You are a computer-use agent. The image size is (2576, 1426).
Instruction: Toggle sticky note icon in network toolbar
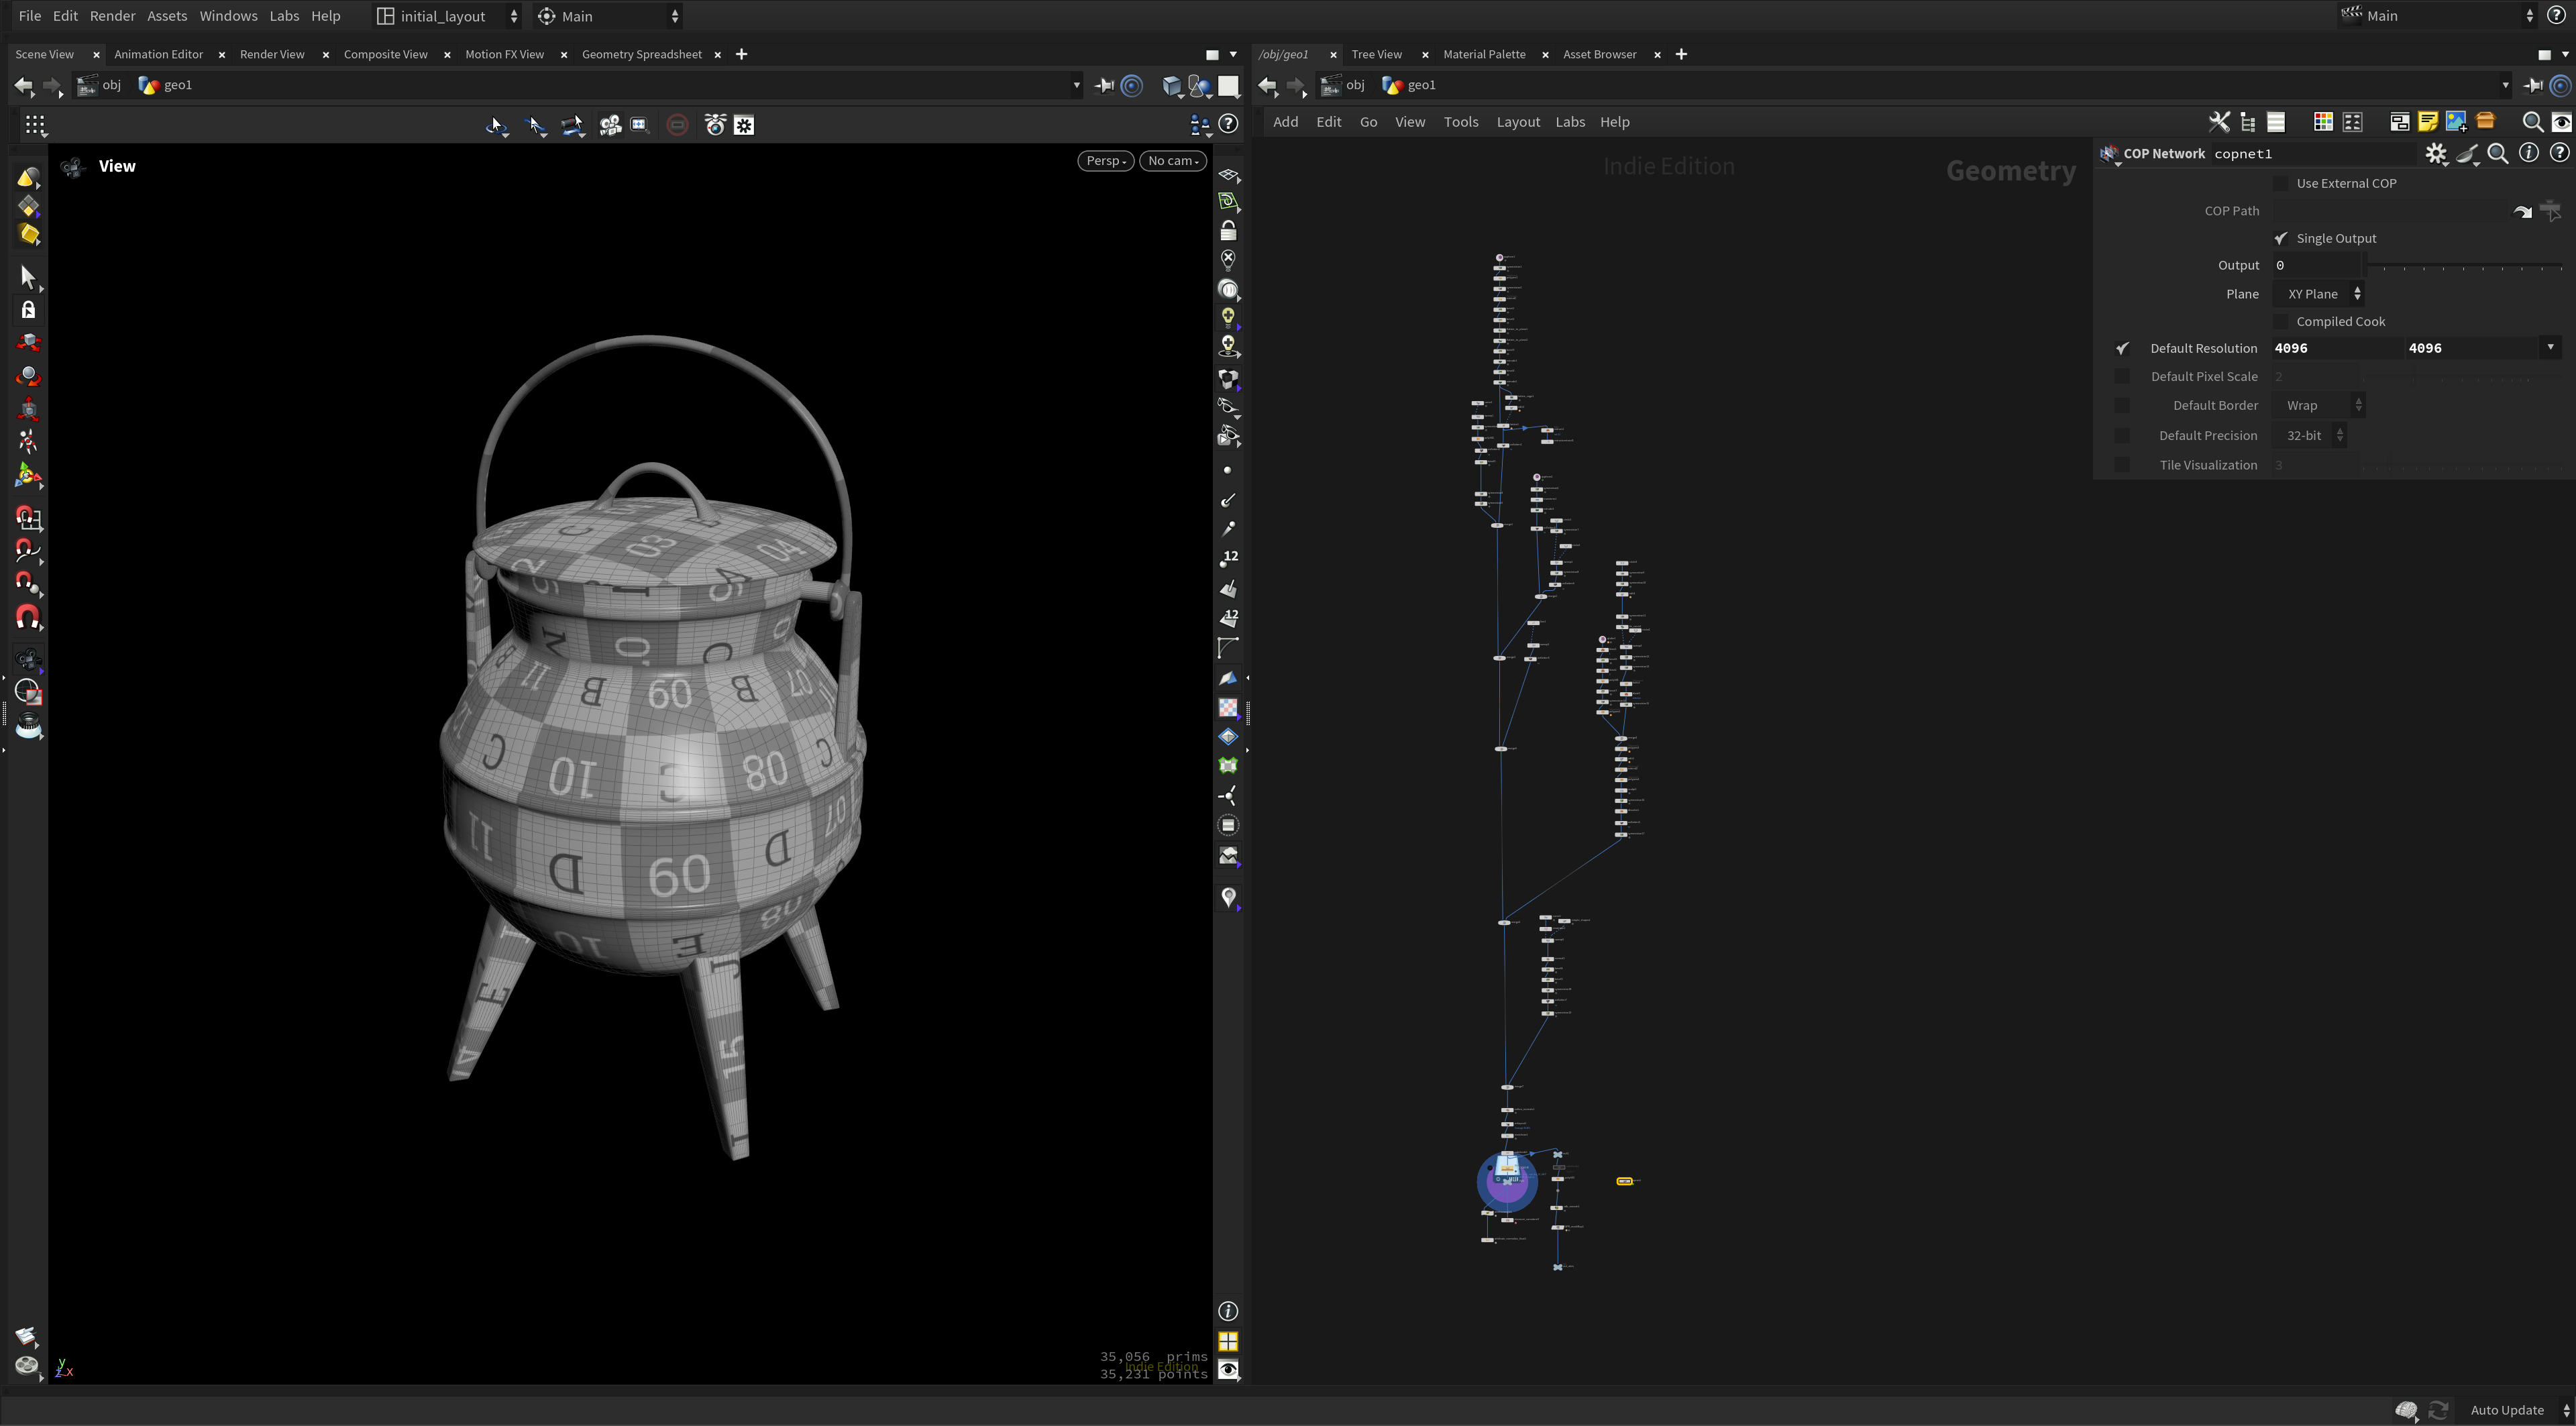(x=2427, y=122)
